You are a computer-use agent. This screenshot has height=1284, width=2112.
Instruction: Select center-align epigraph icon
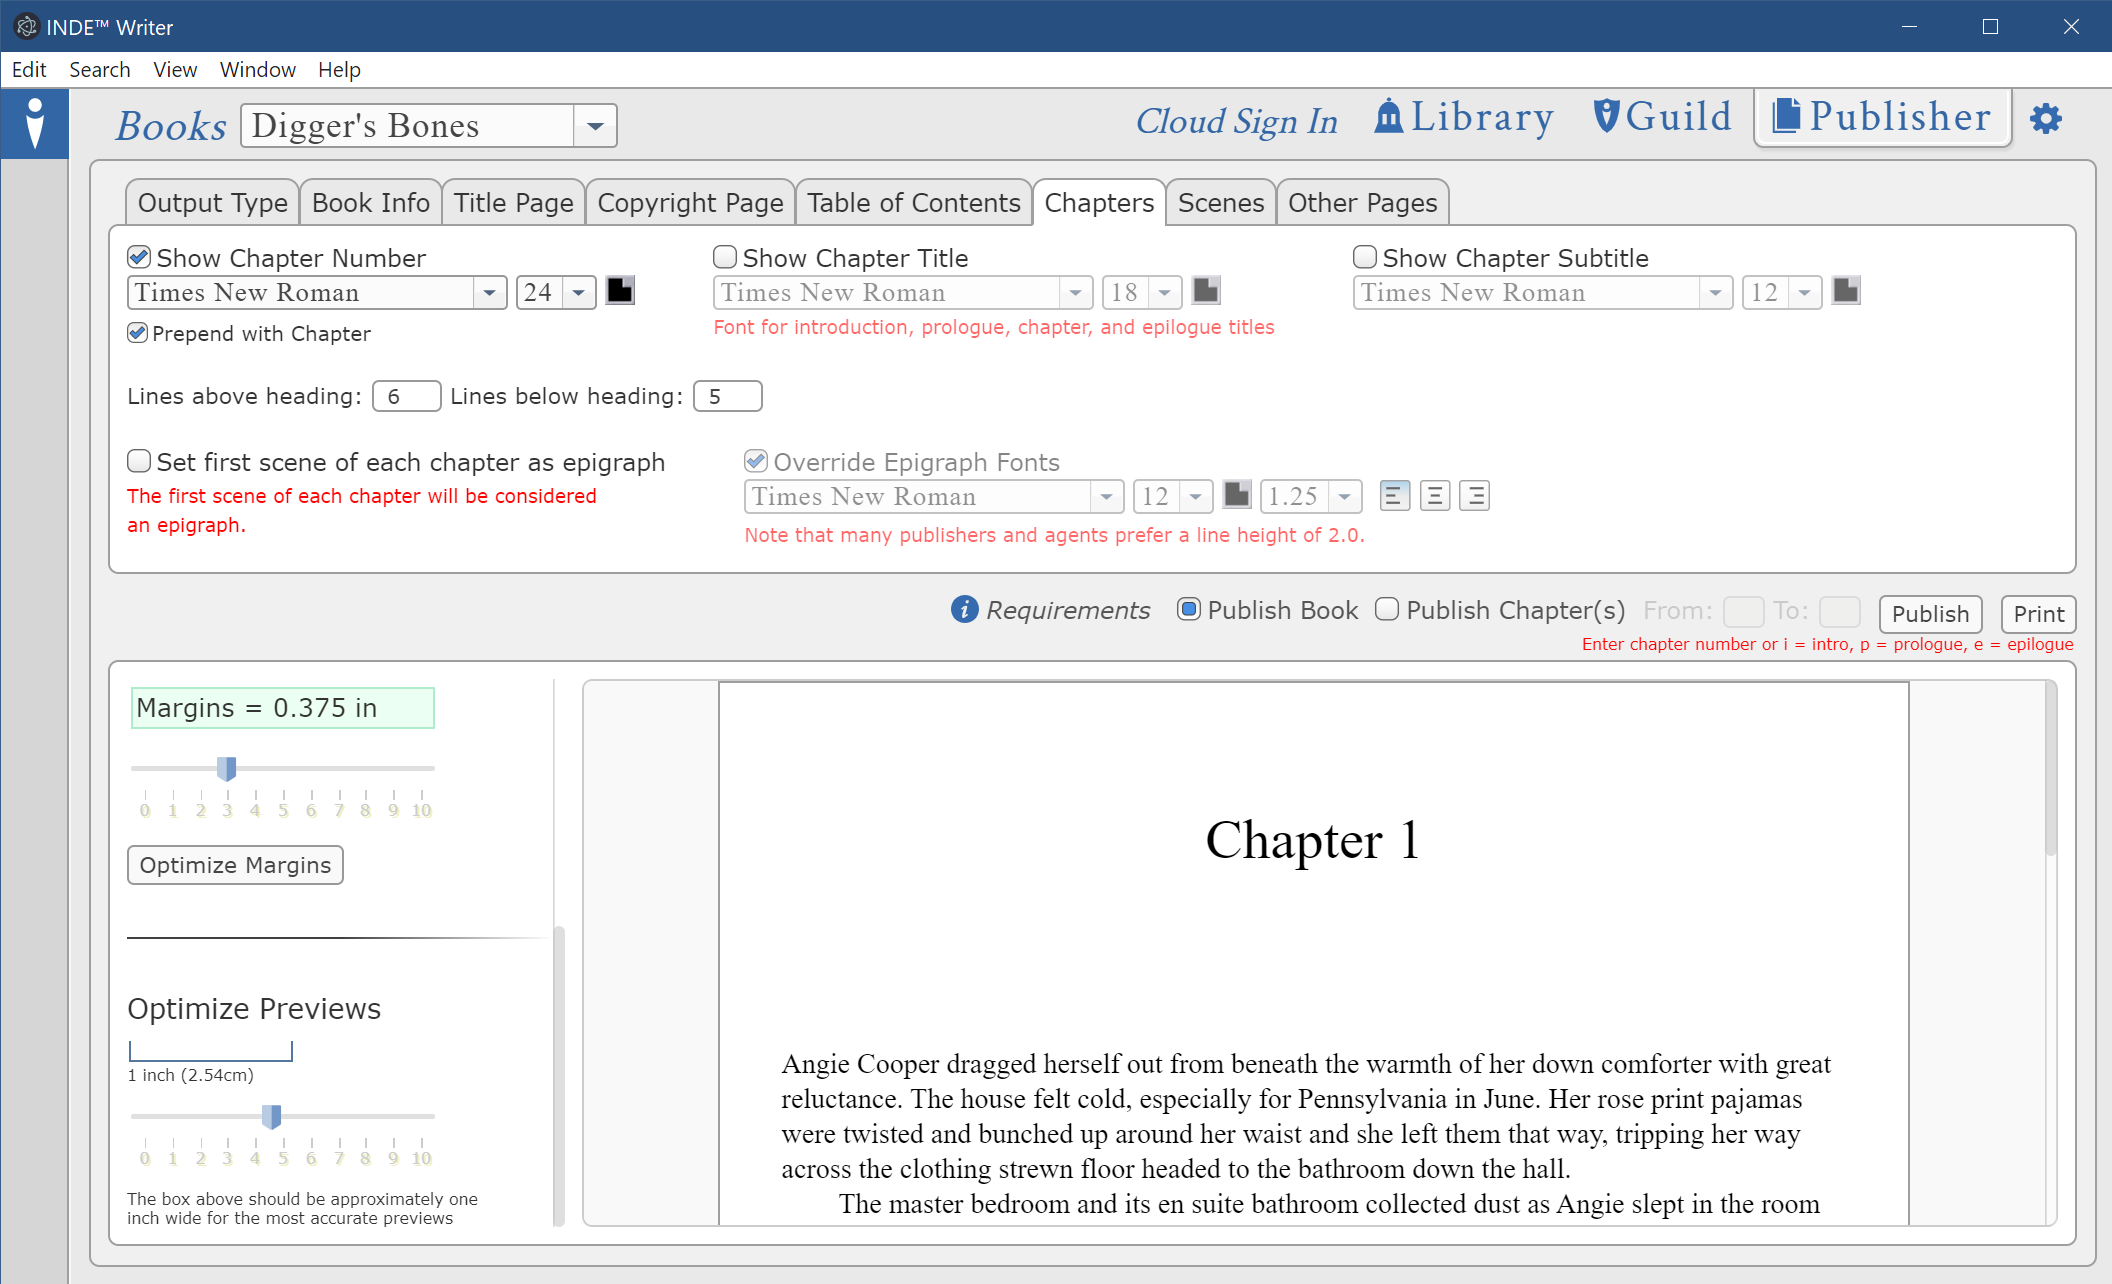click(x=1434, y=496)
